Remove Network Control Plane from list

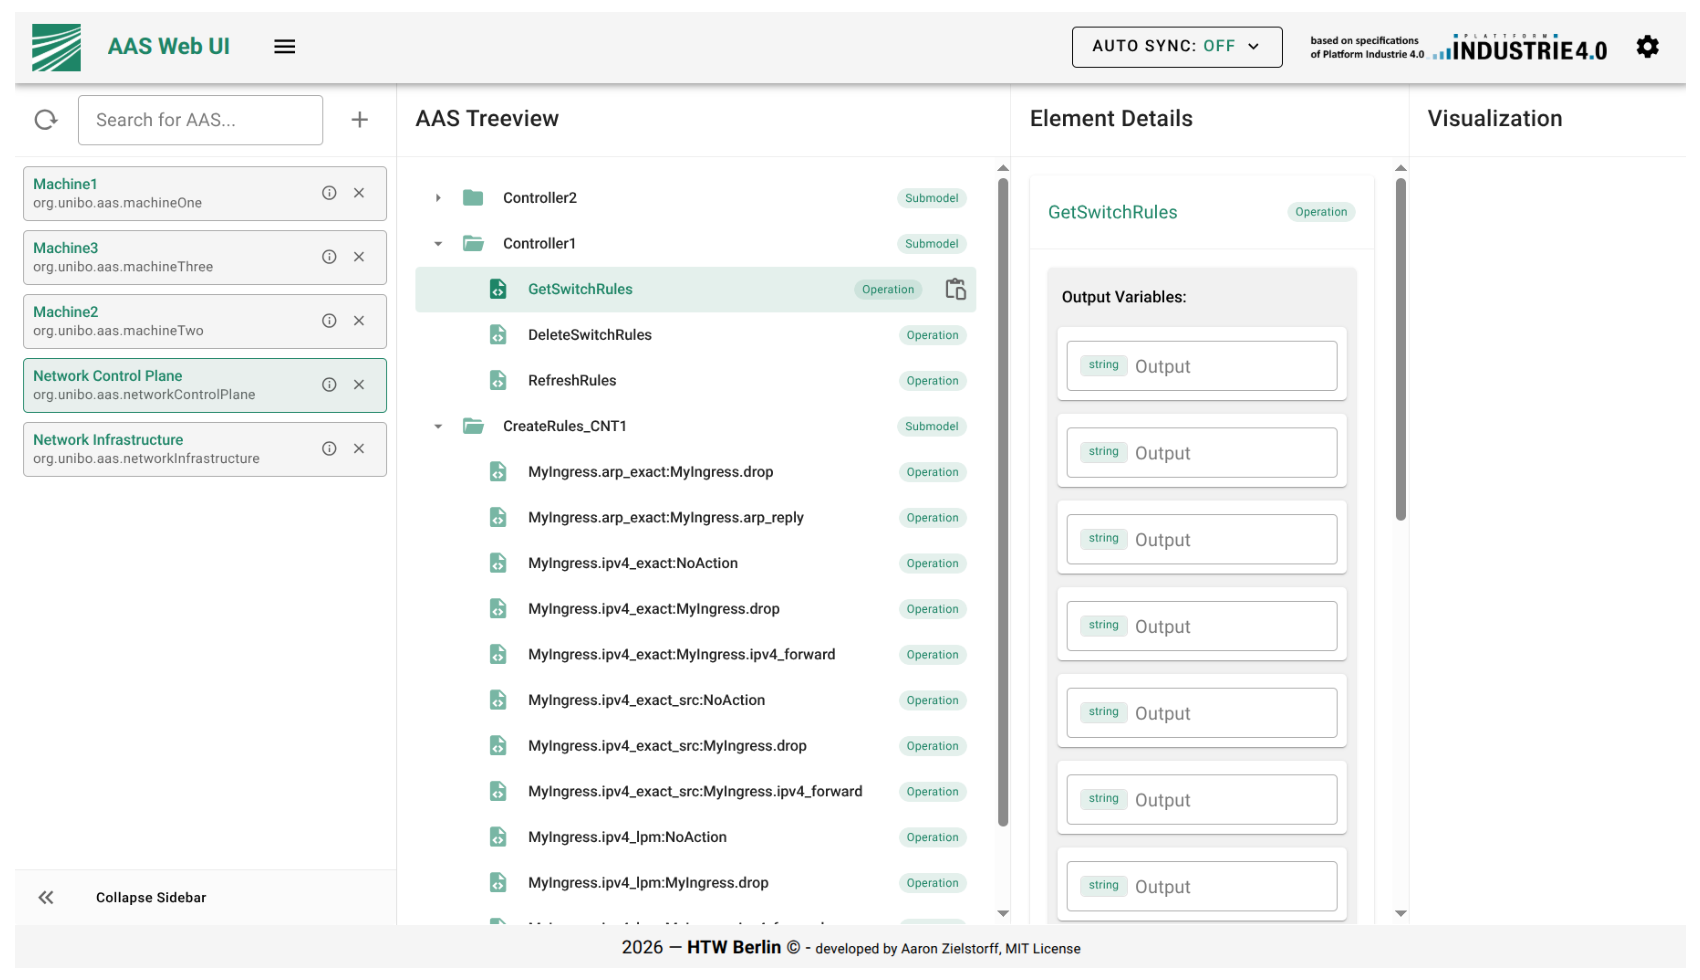tap(359, 385)
